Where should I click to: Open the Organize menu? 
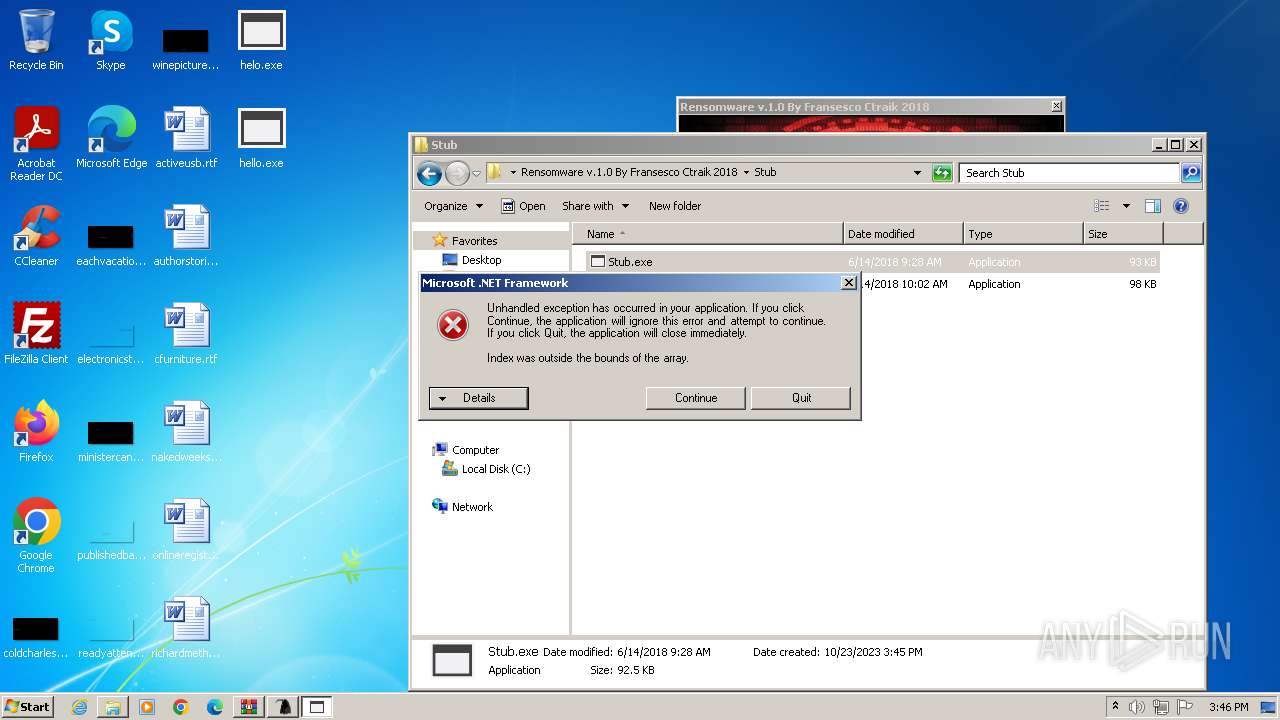[x=453, y=206]
